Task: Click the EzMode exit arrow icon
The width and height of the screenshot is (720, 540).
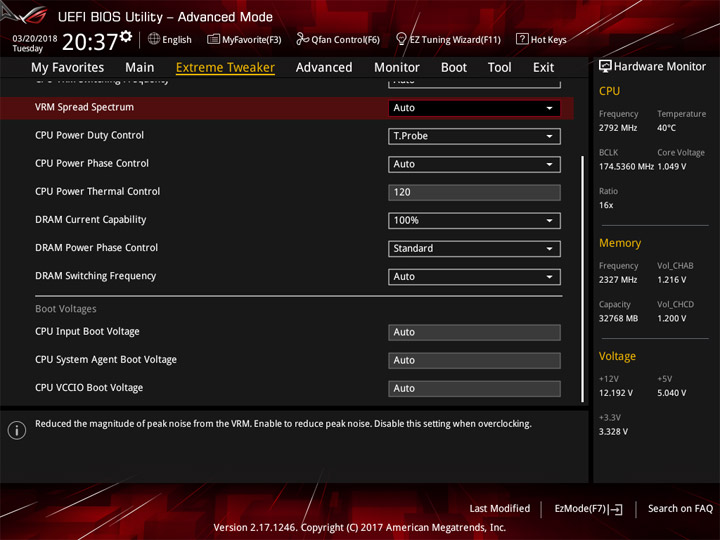Action: pos(616,509)
